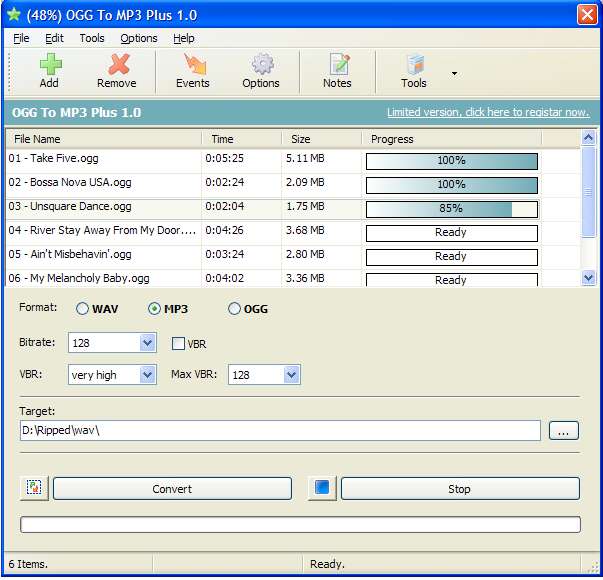Image resolution: width=603 pixels, height=580 pixels.
Task: Open the Notes toolbar icon
Action: (x=339, y=64)
